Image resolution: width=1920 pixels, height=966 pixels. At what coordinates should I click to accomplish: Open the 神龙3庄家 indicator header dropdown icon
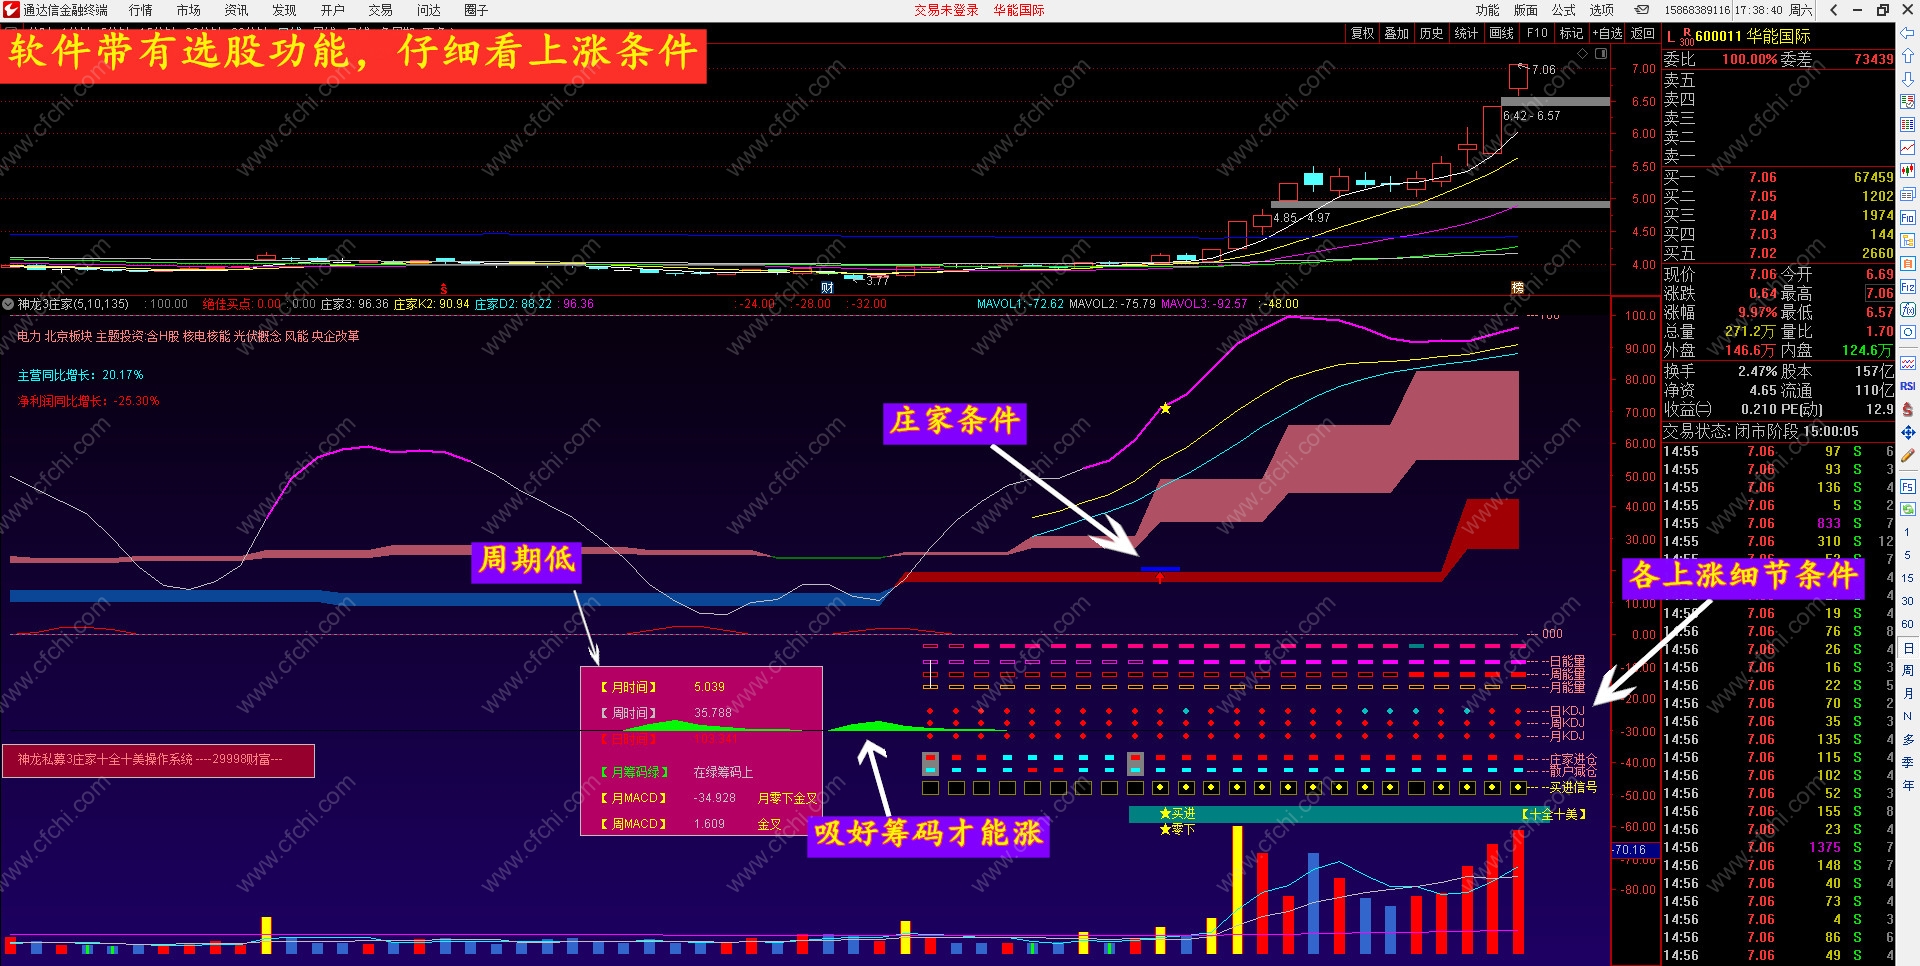(8, 304)
